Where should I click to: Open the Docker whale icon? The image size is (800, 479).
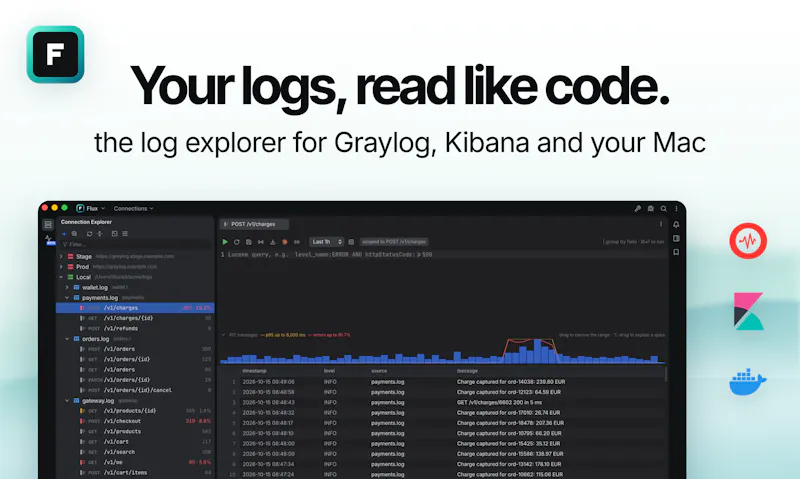[x=747, y=382]
